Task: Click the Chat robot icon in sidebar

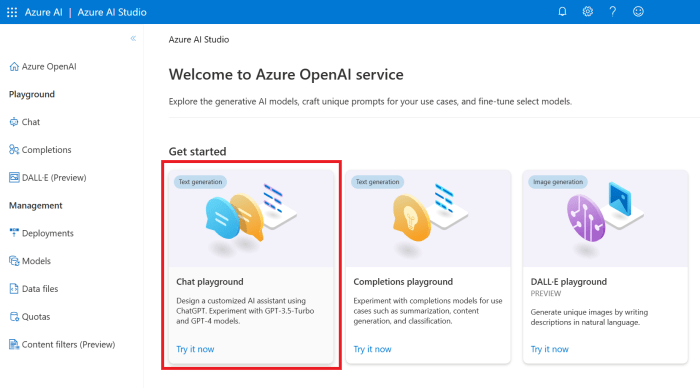Action: pos(14,122)
